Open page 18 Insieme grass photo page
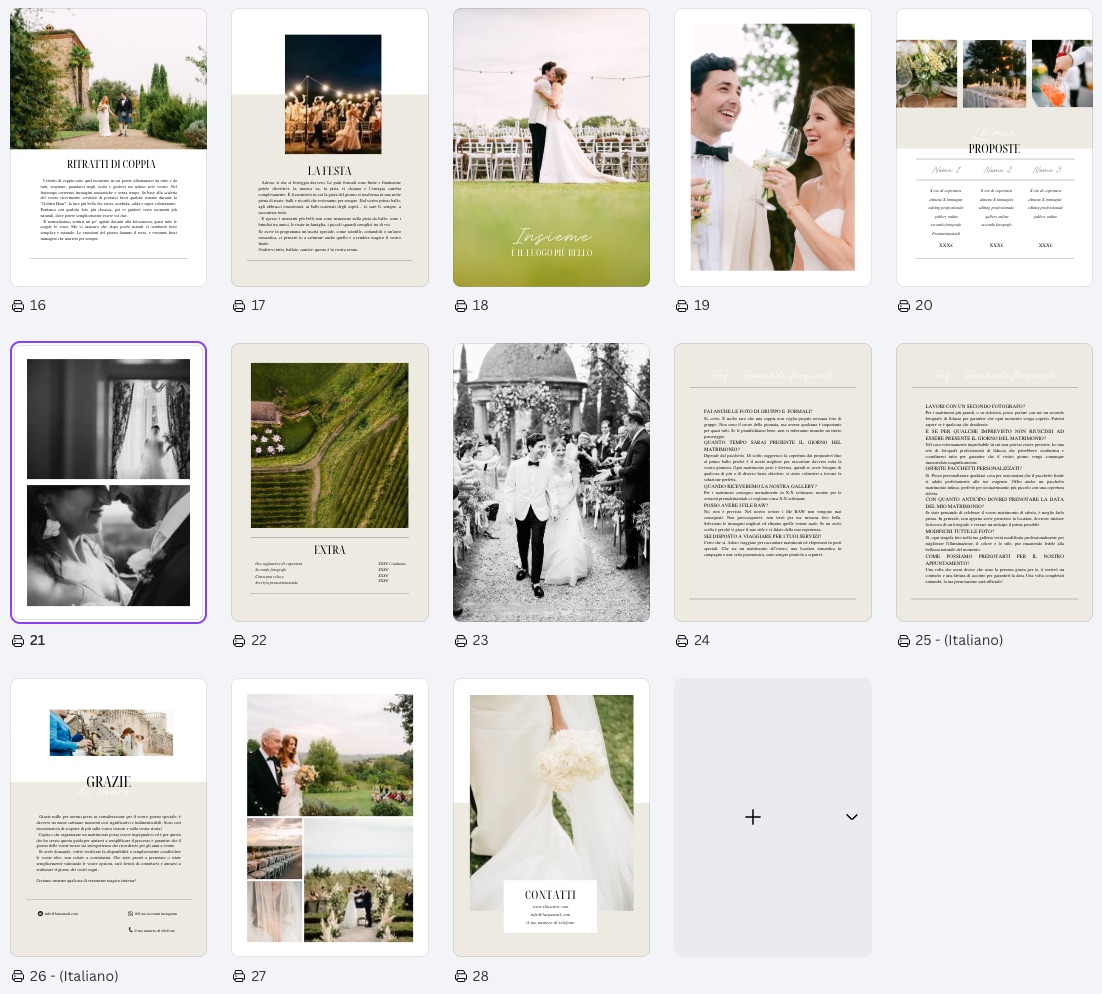 point(551,148)
